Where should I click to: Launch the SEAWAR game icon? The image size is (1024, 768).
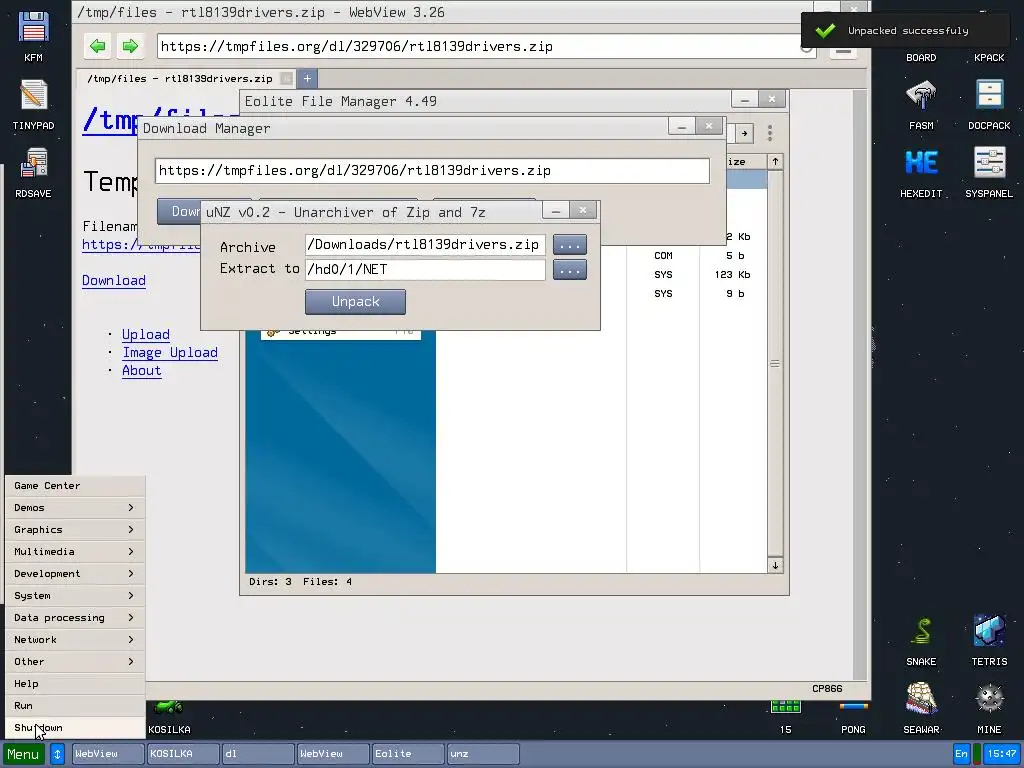click(x=921, y=709)
